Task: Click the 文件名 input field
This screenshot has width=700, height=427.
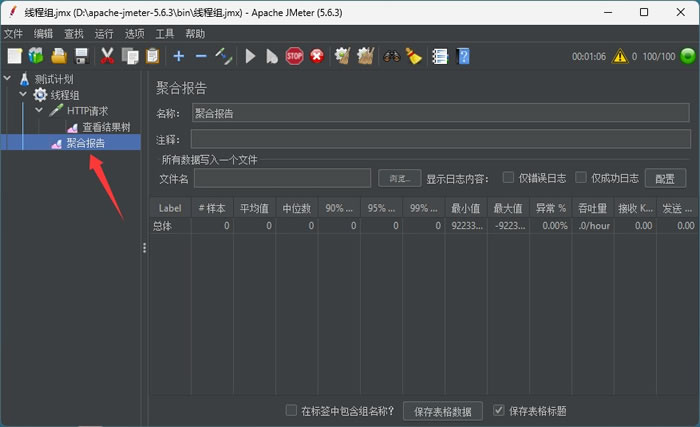Action: click(x=283, y=178)
